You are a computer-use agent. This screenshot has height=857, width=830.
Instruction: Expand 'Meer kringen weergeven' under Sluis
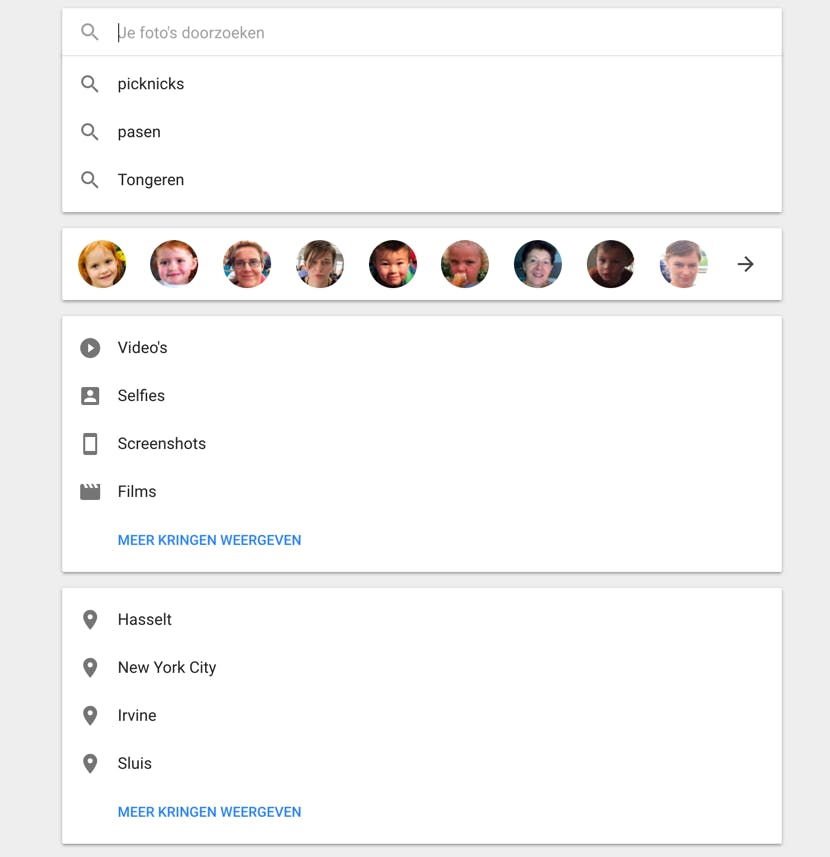click(209, 812)
